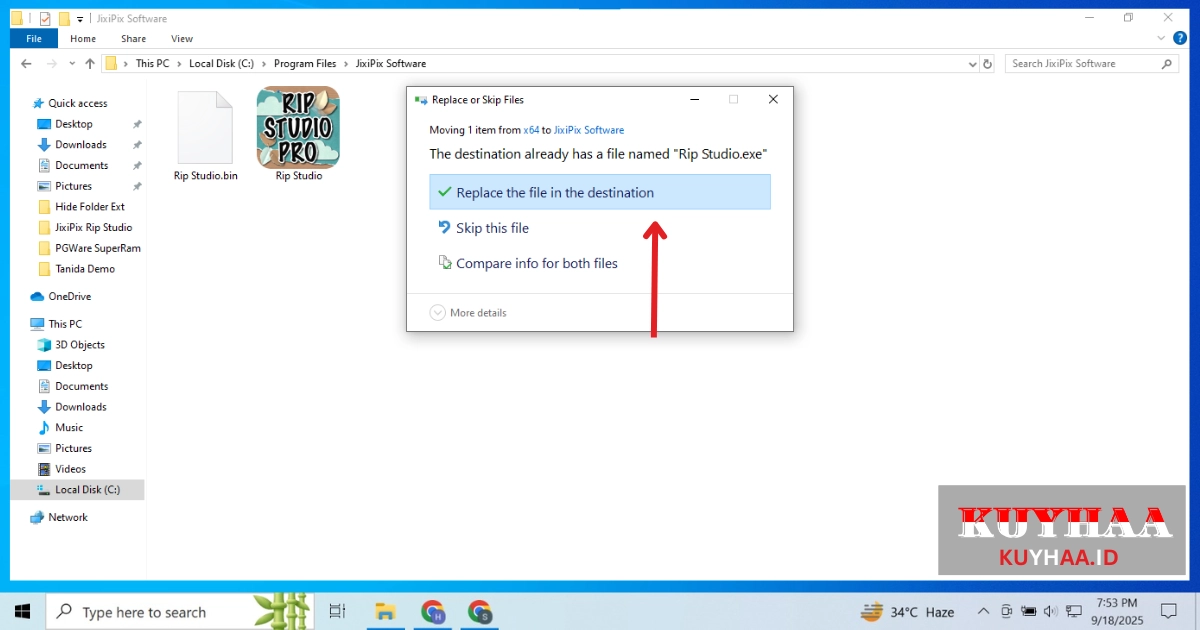Go back using the Back arrow
Image resolution: width=1200 pixels, height=630 pixels.
pos(27,63)
